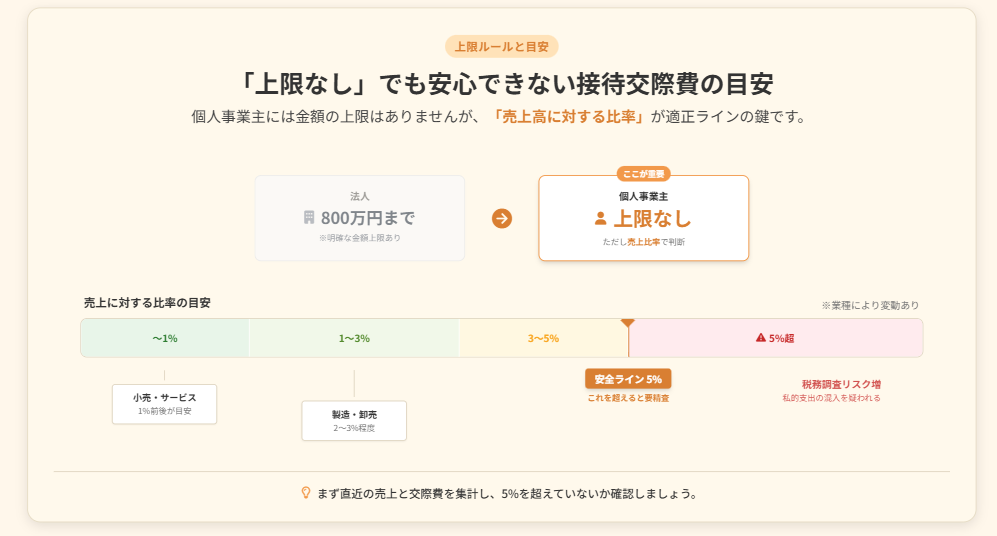
Task: Click the yellow 3〜5% bar segment
Action: click(543, 338)
